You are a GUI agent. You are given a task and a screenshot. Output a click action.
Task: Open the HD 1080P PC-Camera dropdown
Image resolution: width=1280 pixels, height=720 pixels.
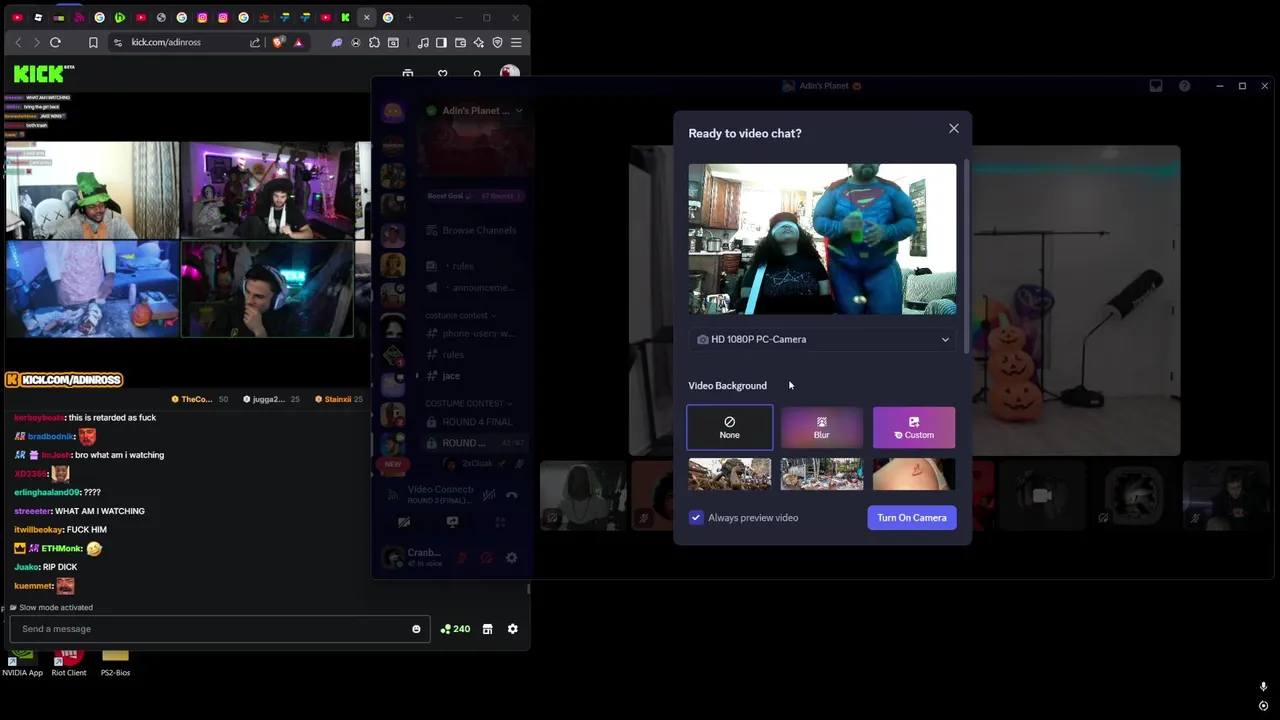[822, 339]
